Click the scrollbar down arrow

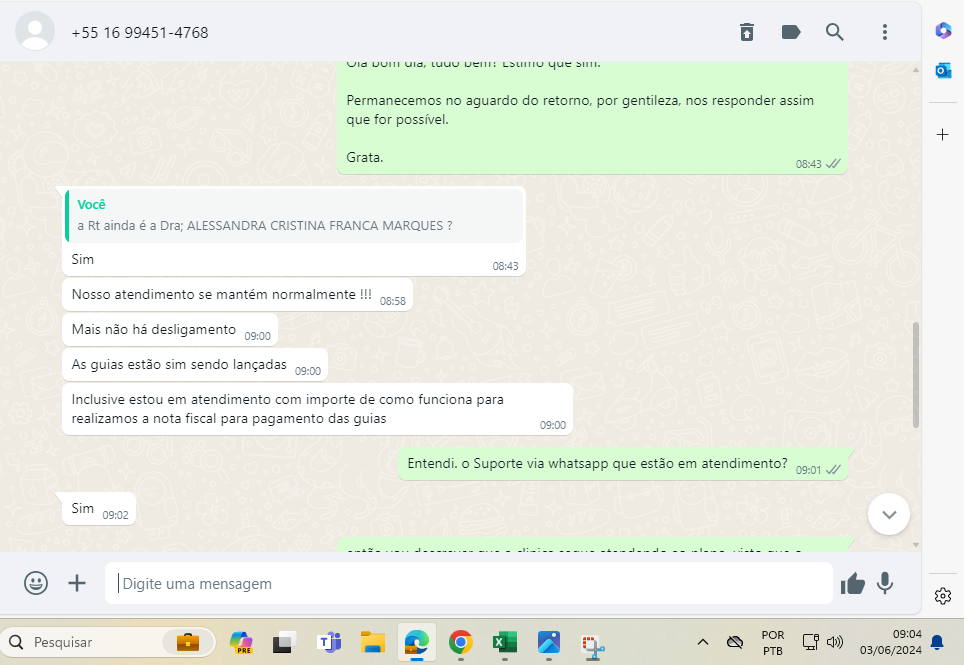pyautogui.click(x=916, y=545)
